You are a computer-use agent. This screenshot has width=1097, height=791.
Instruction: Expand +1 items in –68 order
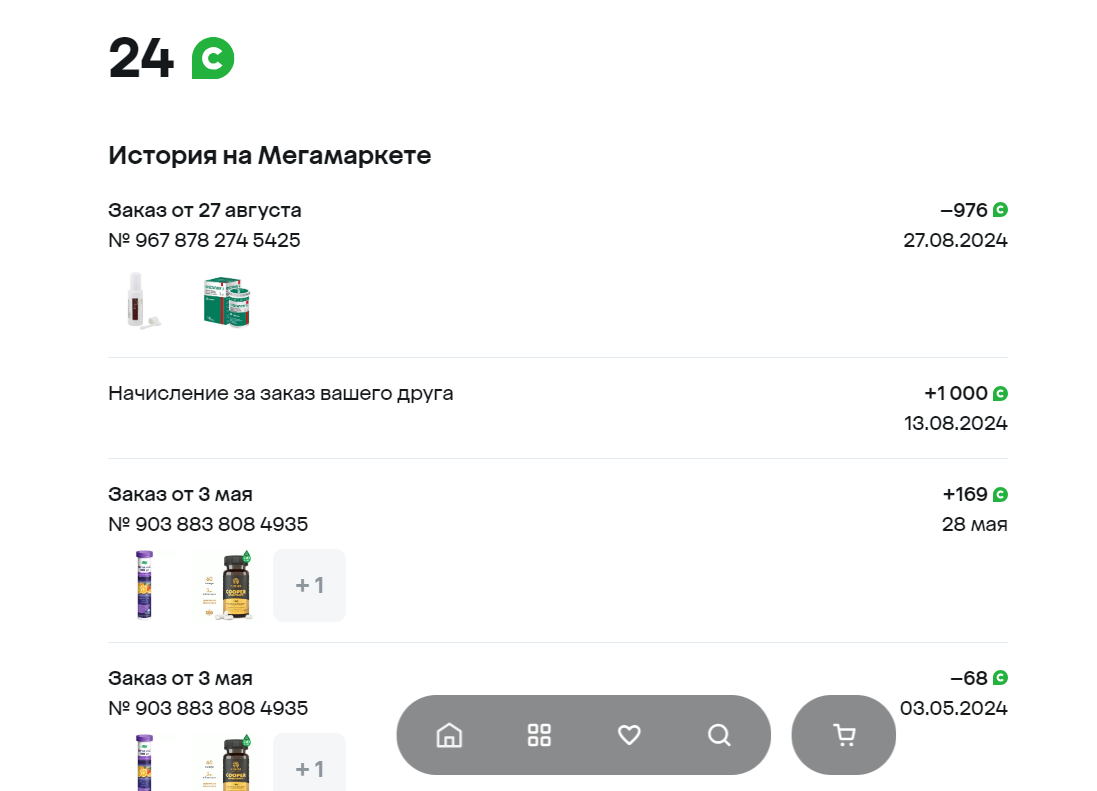pyautogui.click(x=309, y=762)
